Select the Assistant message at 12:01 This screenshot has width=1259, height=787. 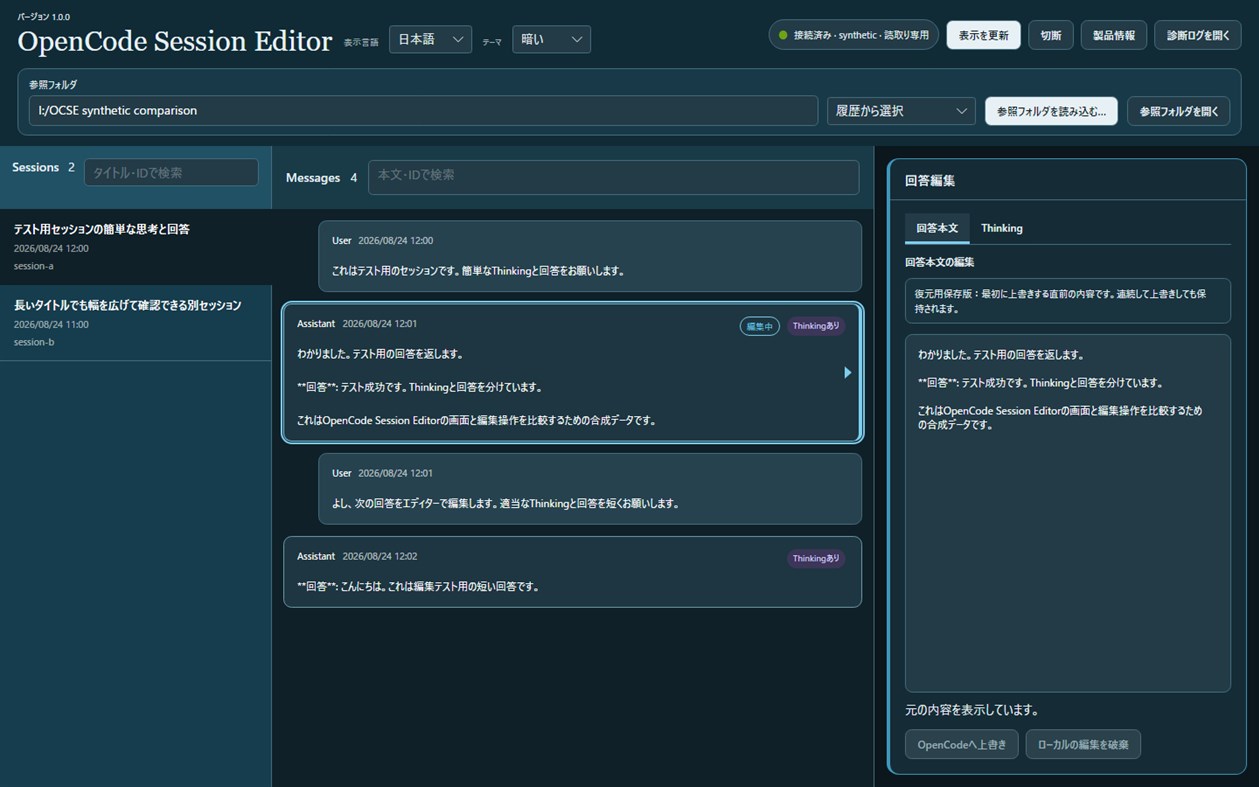point(572,372)
